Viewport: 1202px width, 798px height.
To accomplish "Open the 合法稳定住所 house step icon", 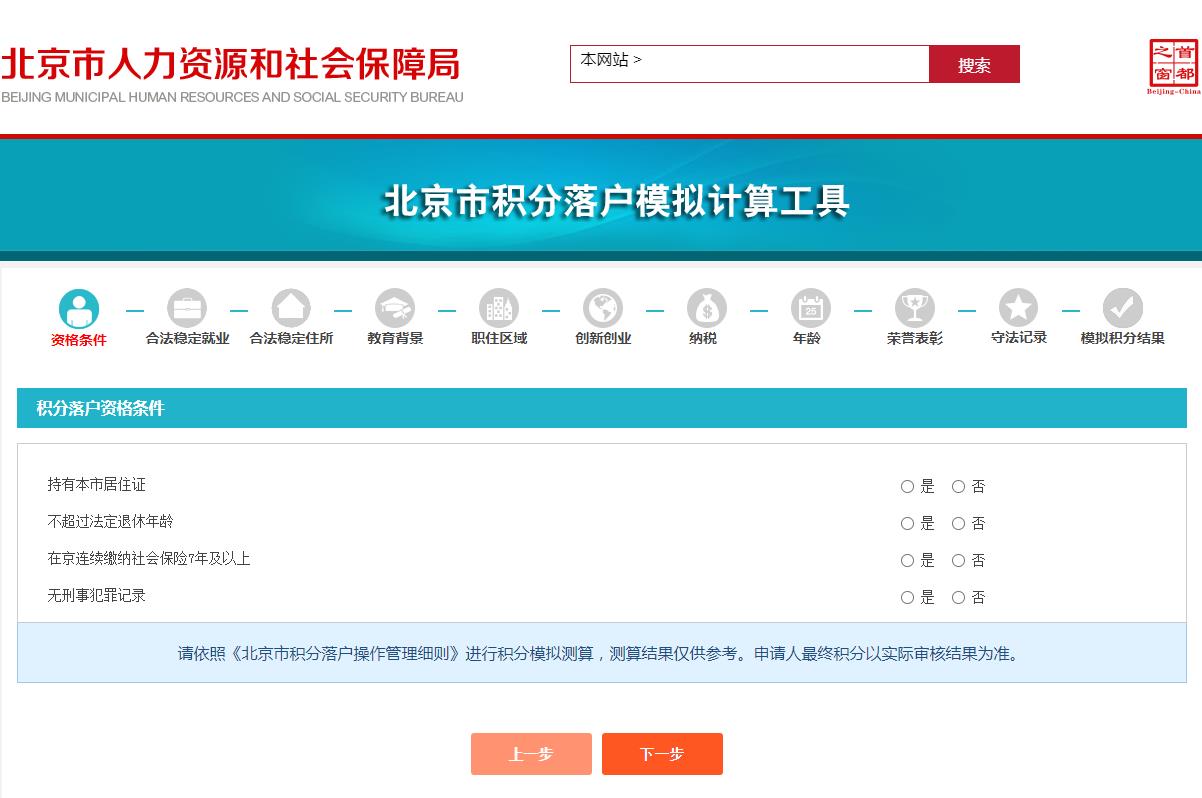I will tap(291, 308).
